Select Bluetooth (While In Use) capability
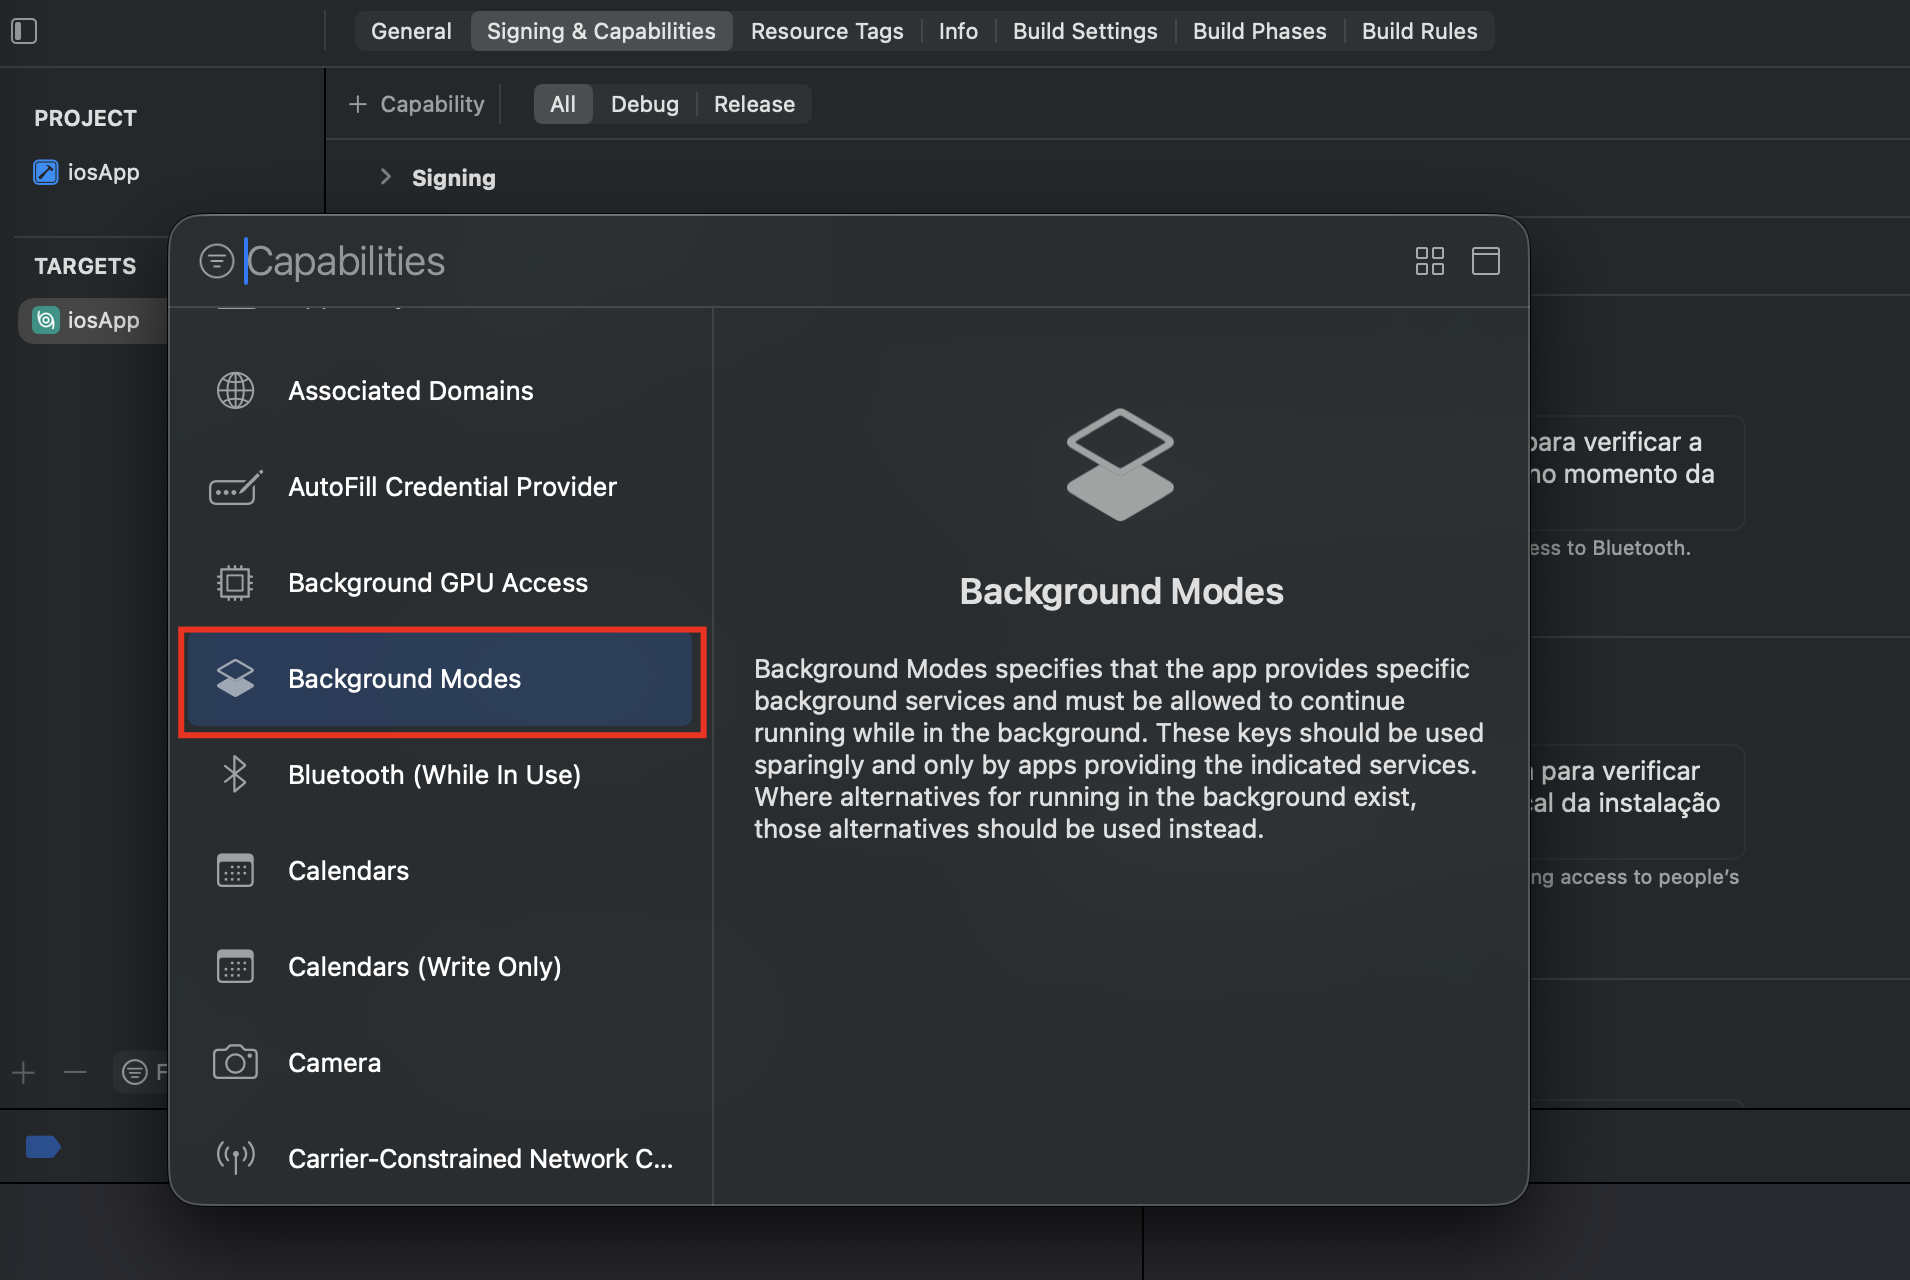Viewport: 1910px width, 1280px height. (440, 775)
